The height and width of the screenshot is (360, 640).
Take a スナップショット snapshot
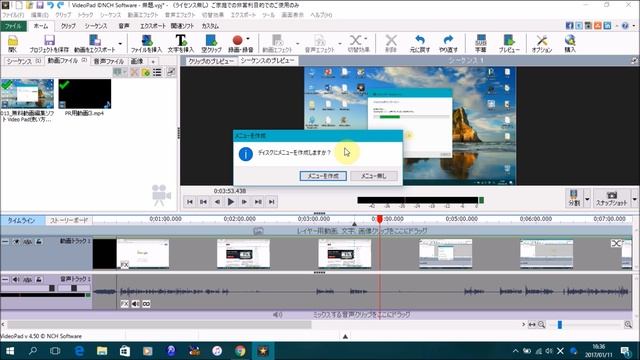coord(611,198)
